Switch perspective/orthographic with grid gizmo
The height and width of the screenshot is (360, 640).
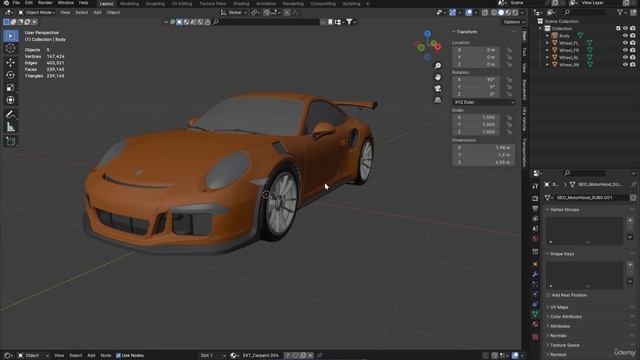point(438,100)
